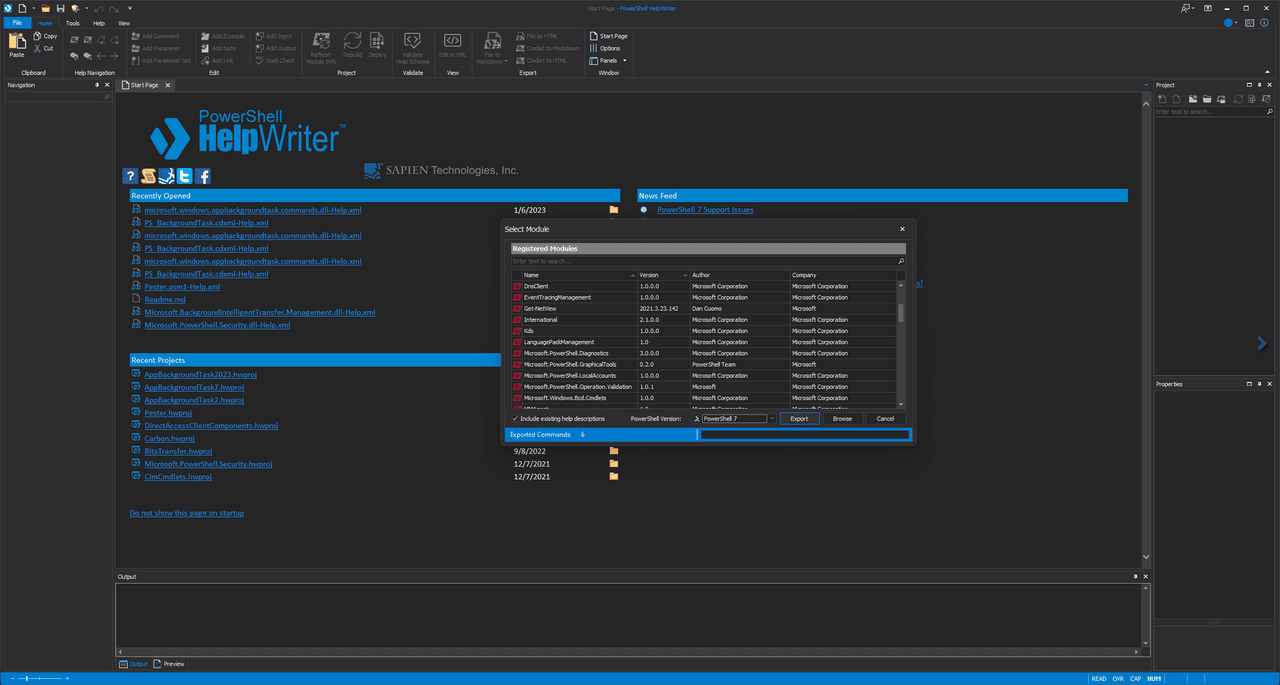Click the Copy icon in the ribbon
The width and height of the screenshot is (1280, 685).
coord(37,36)
